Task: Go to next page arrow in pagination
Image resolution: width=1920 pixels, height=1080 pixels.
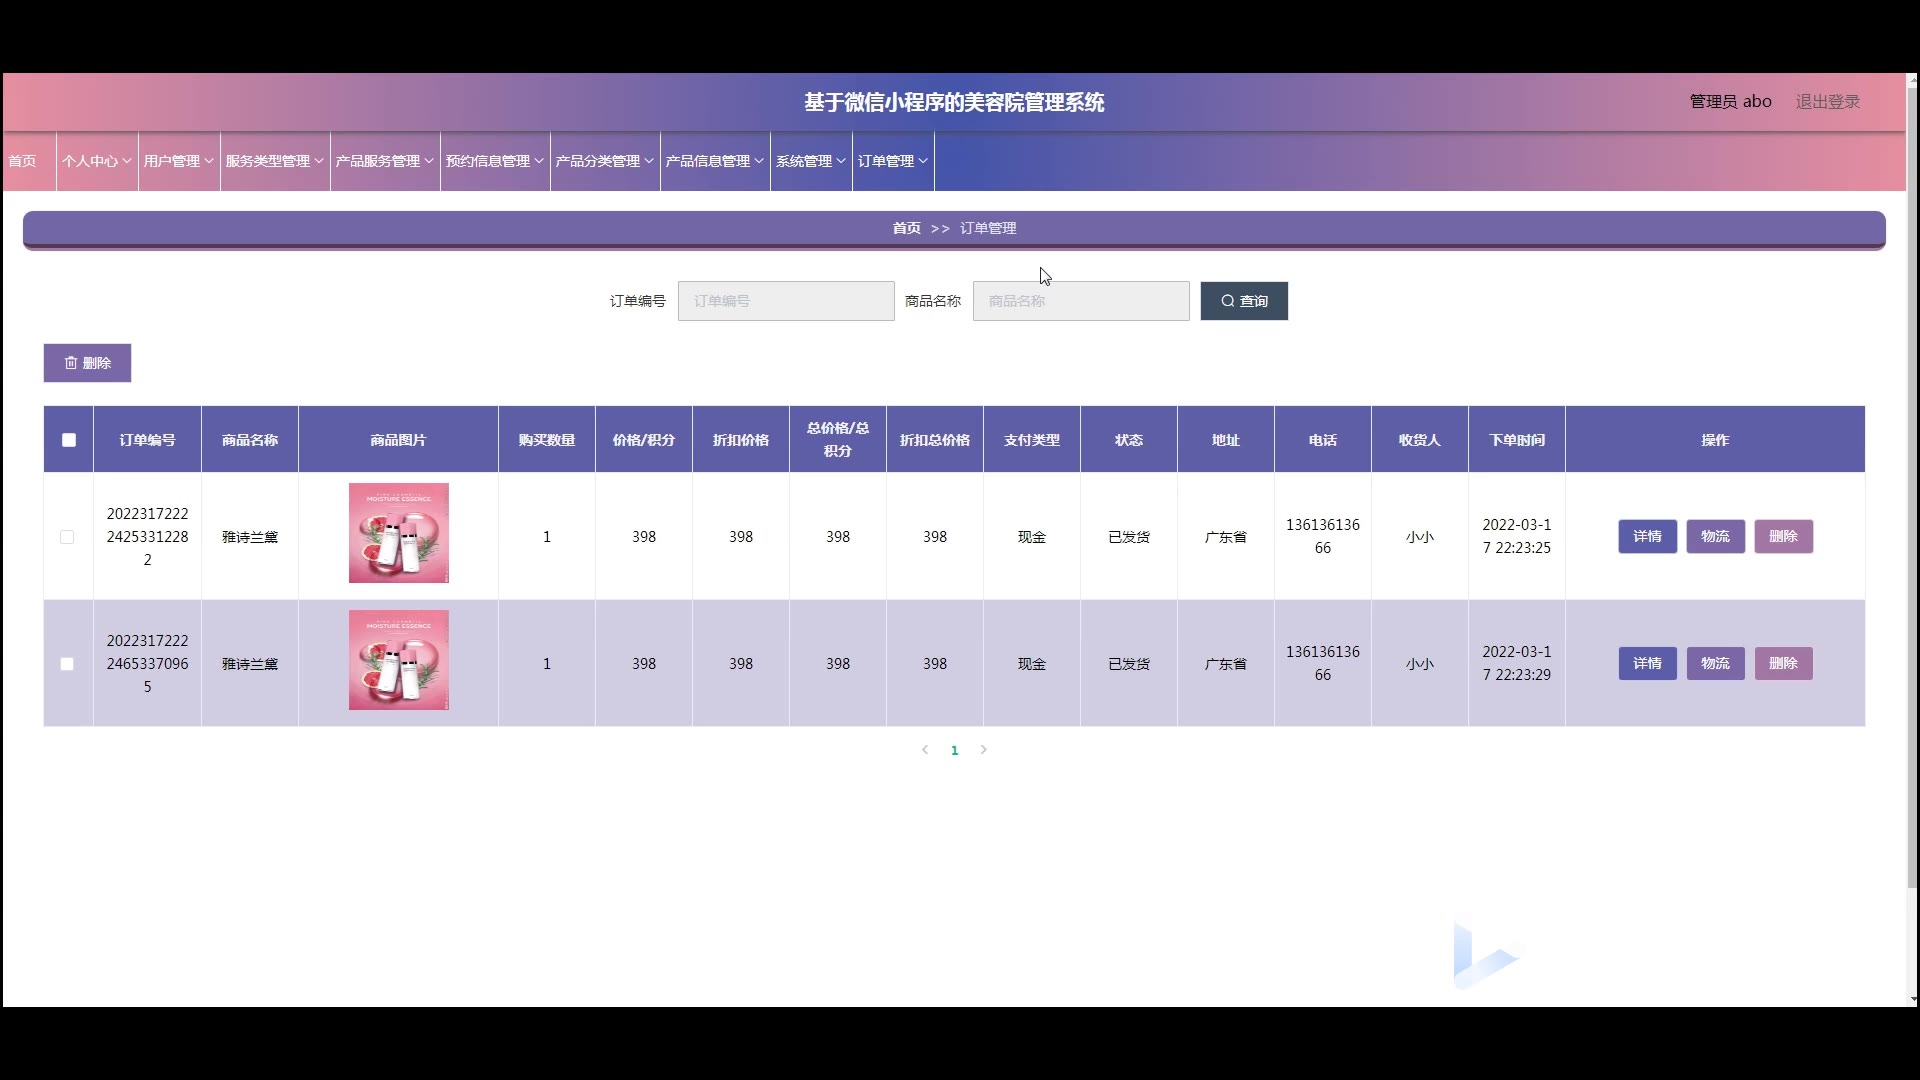Action: point(984,750)
